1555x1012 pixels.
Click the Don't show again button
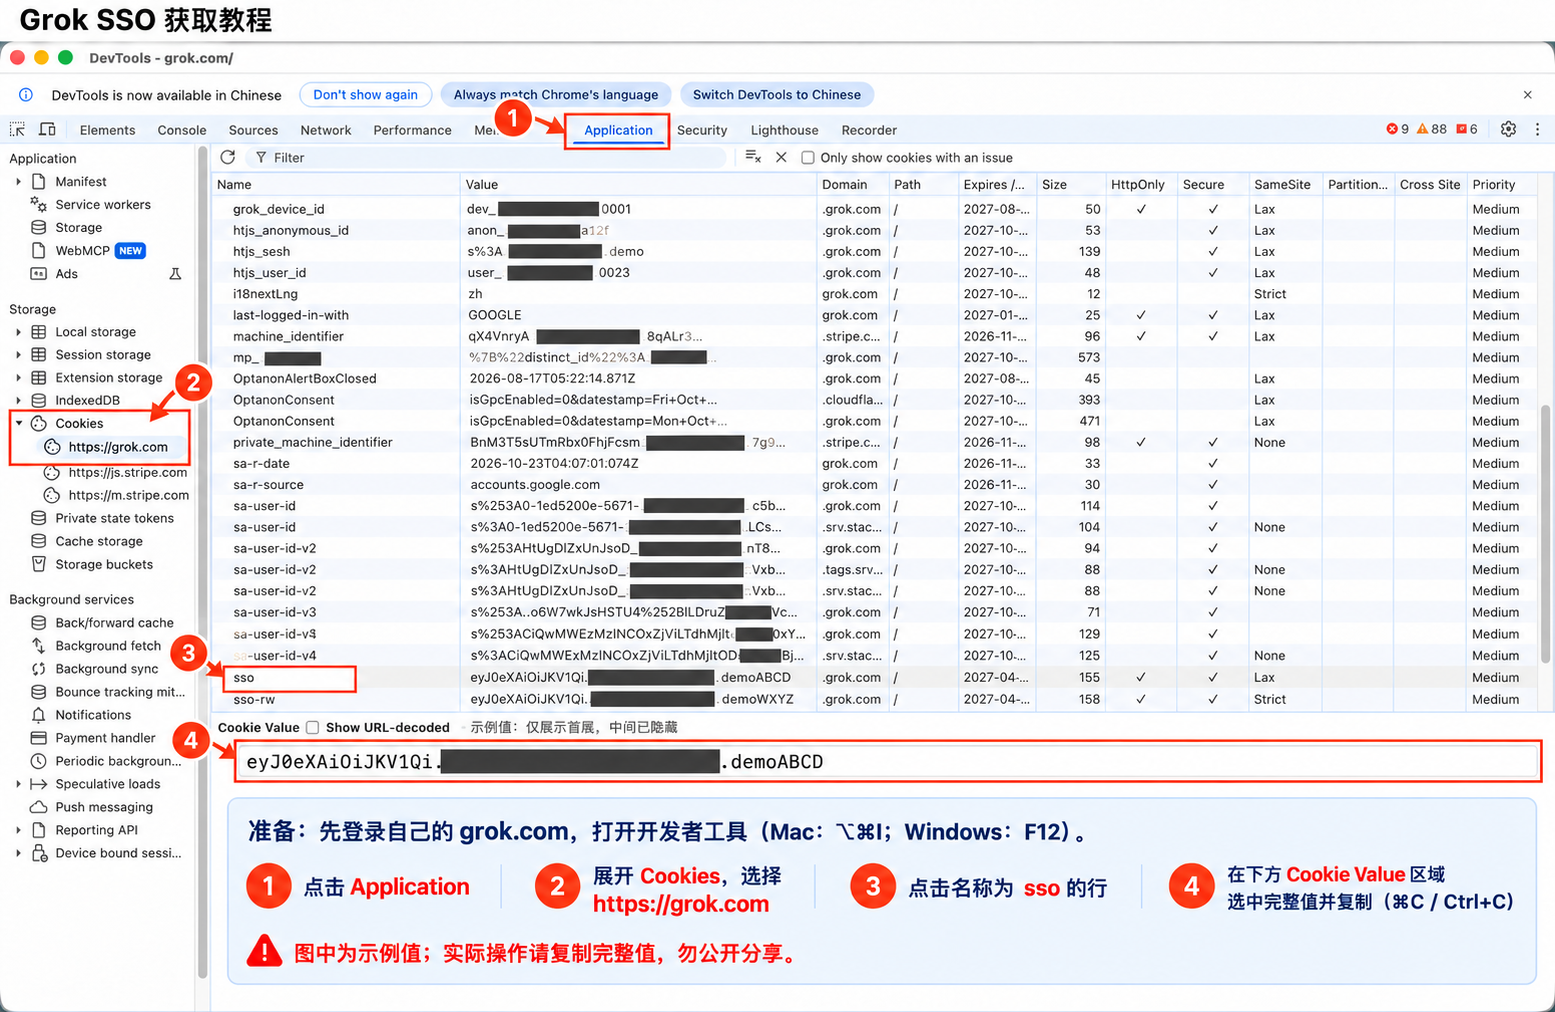[365, 95]
